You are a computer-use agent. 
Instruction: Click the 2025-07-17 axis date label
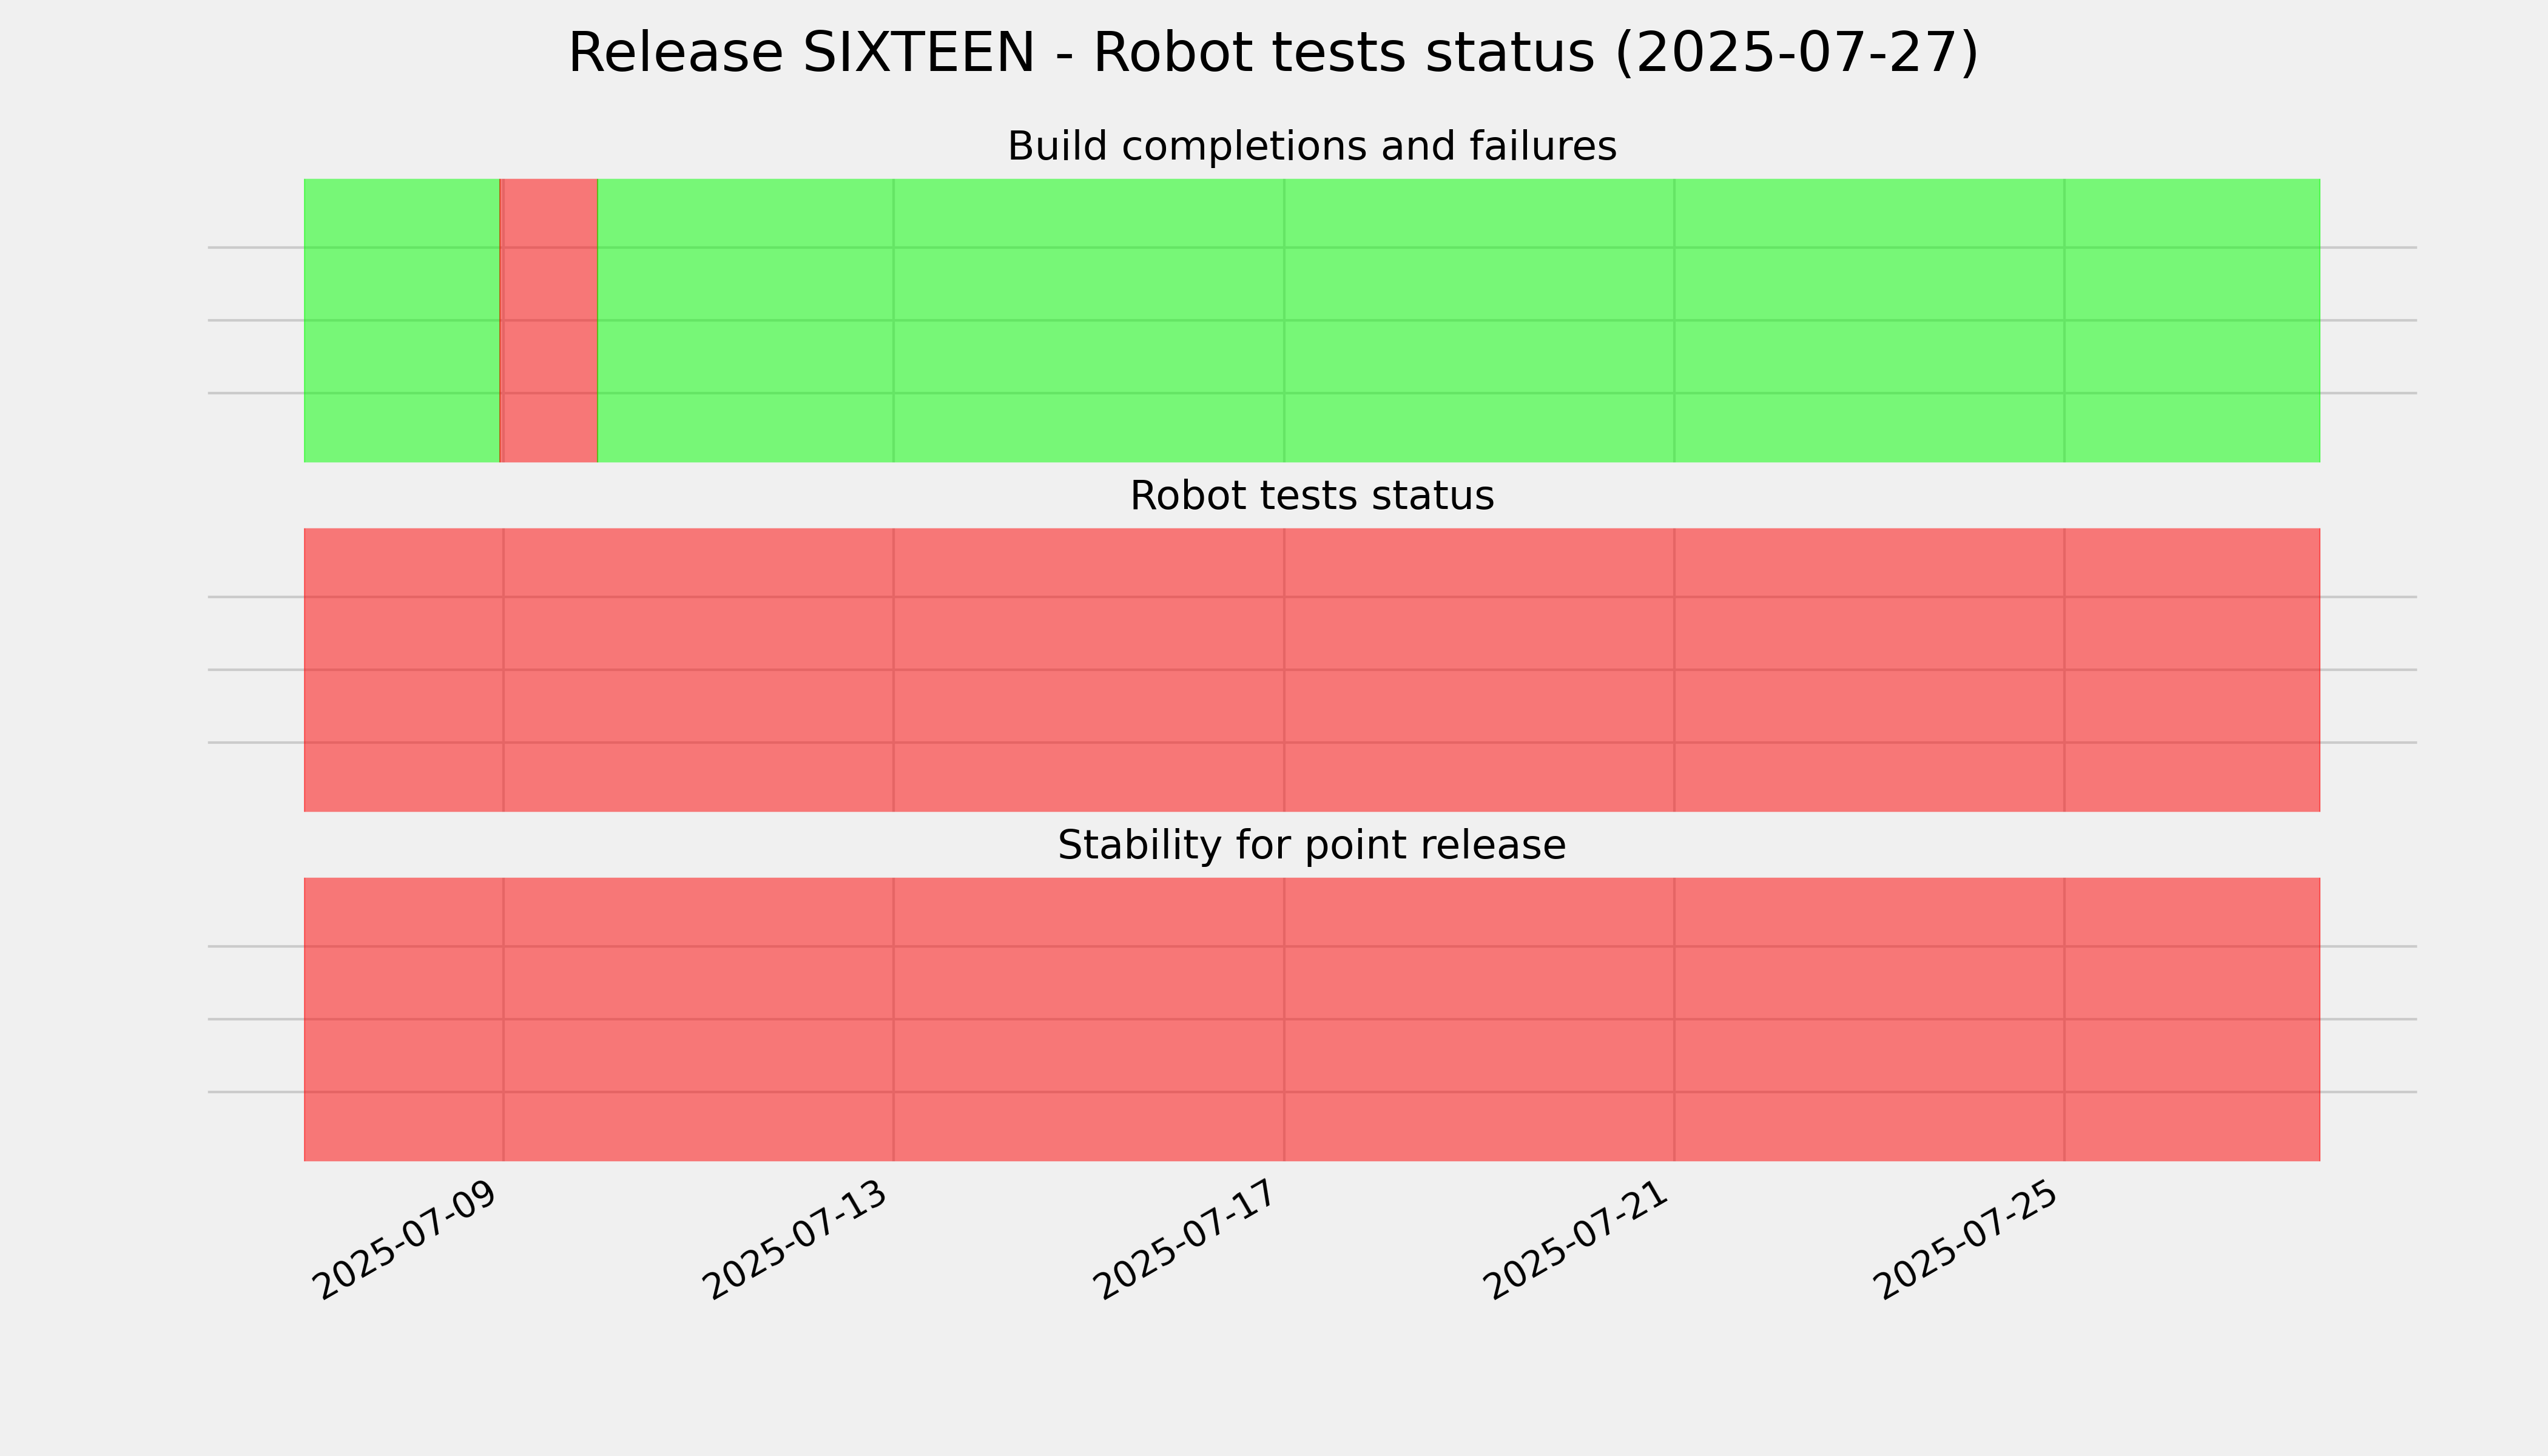[x=1186, y=1241]
